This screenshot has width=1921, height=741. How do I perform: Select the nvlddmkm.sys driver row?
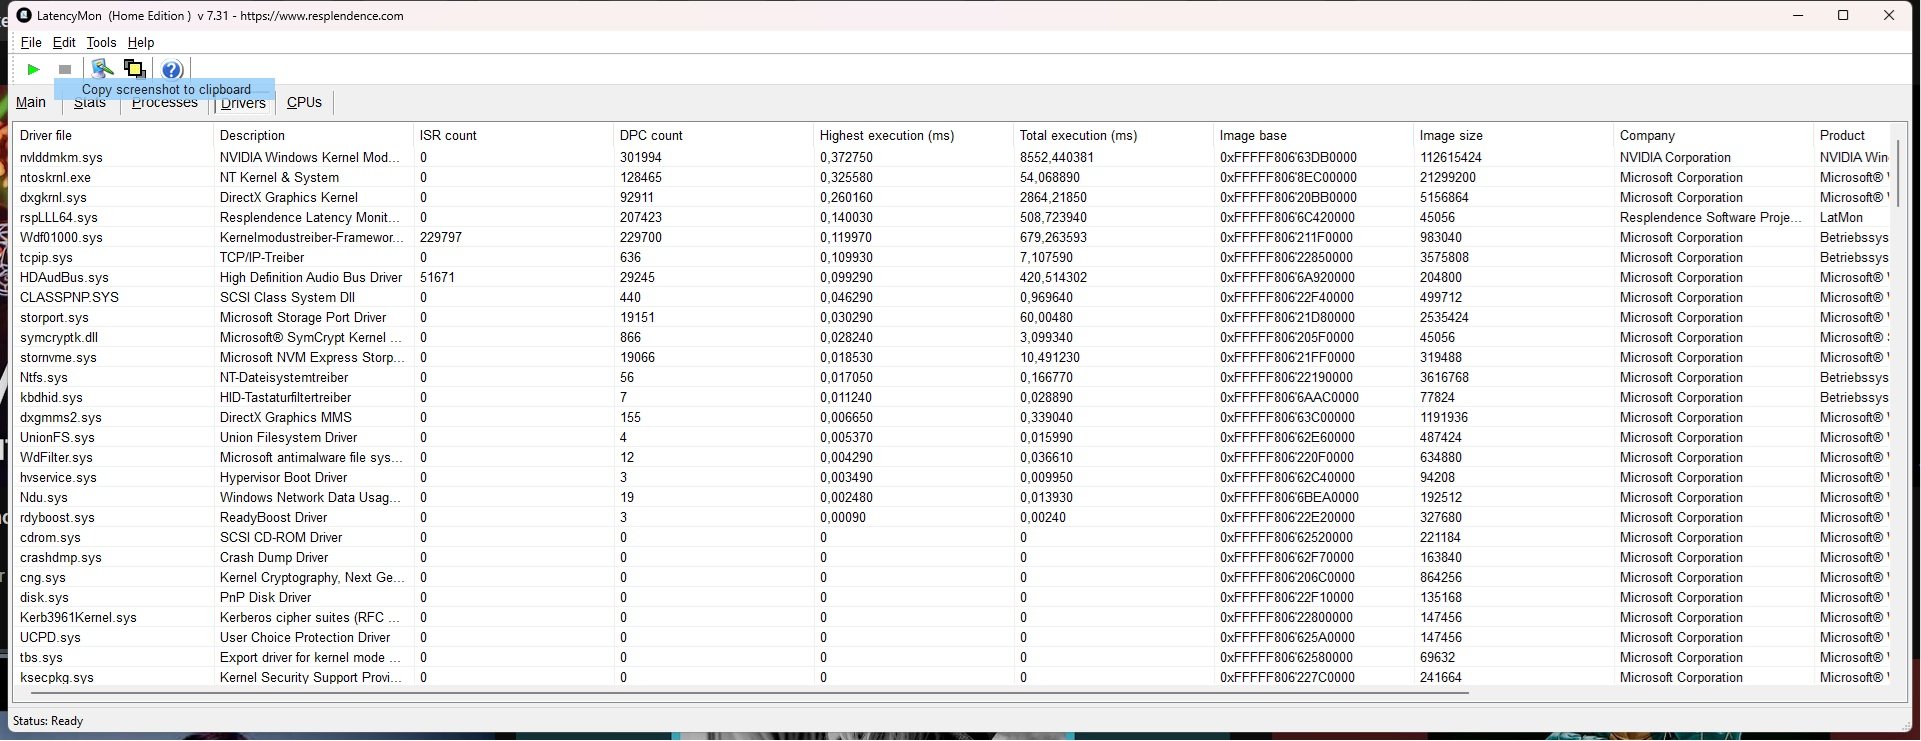click(x=953, y=157)
